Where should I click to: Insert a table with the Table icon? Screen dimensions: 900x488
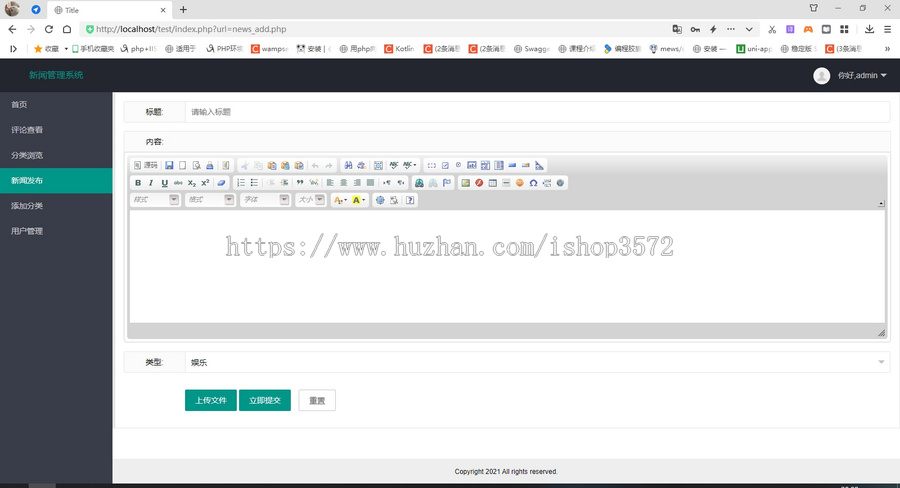pyautogui.click(x=492, y=183)
